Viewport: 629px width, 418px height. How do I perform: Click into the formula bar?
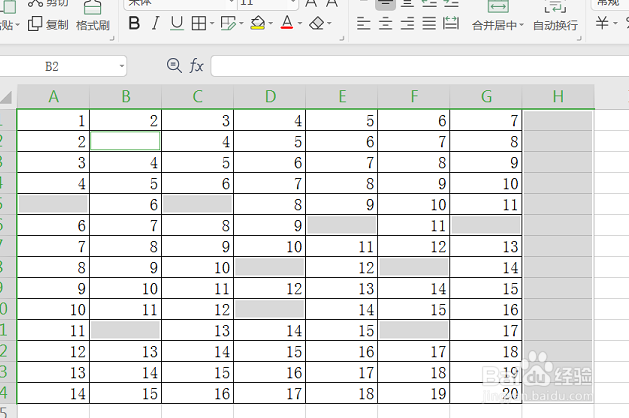pyautogui.click(x=420, y=66)
